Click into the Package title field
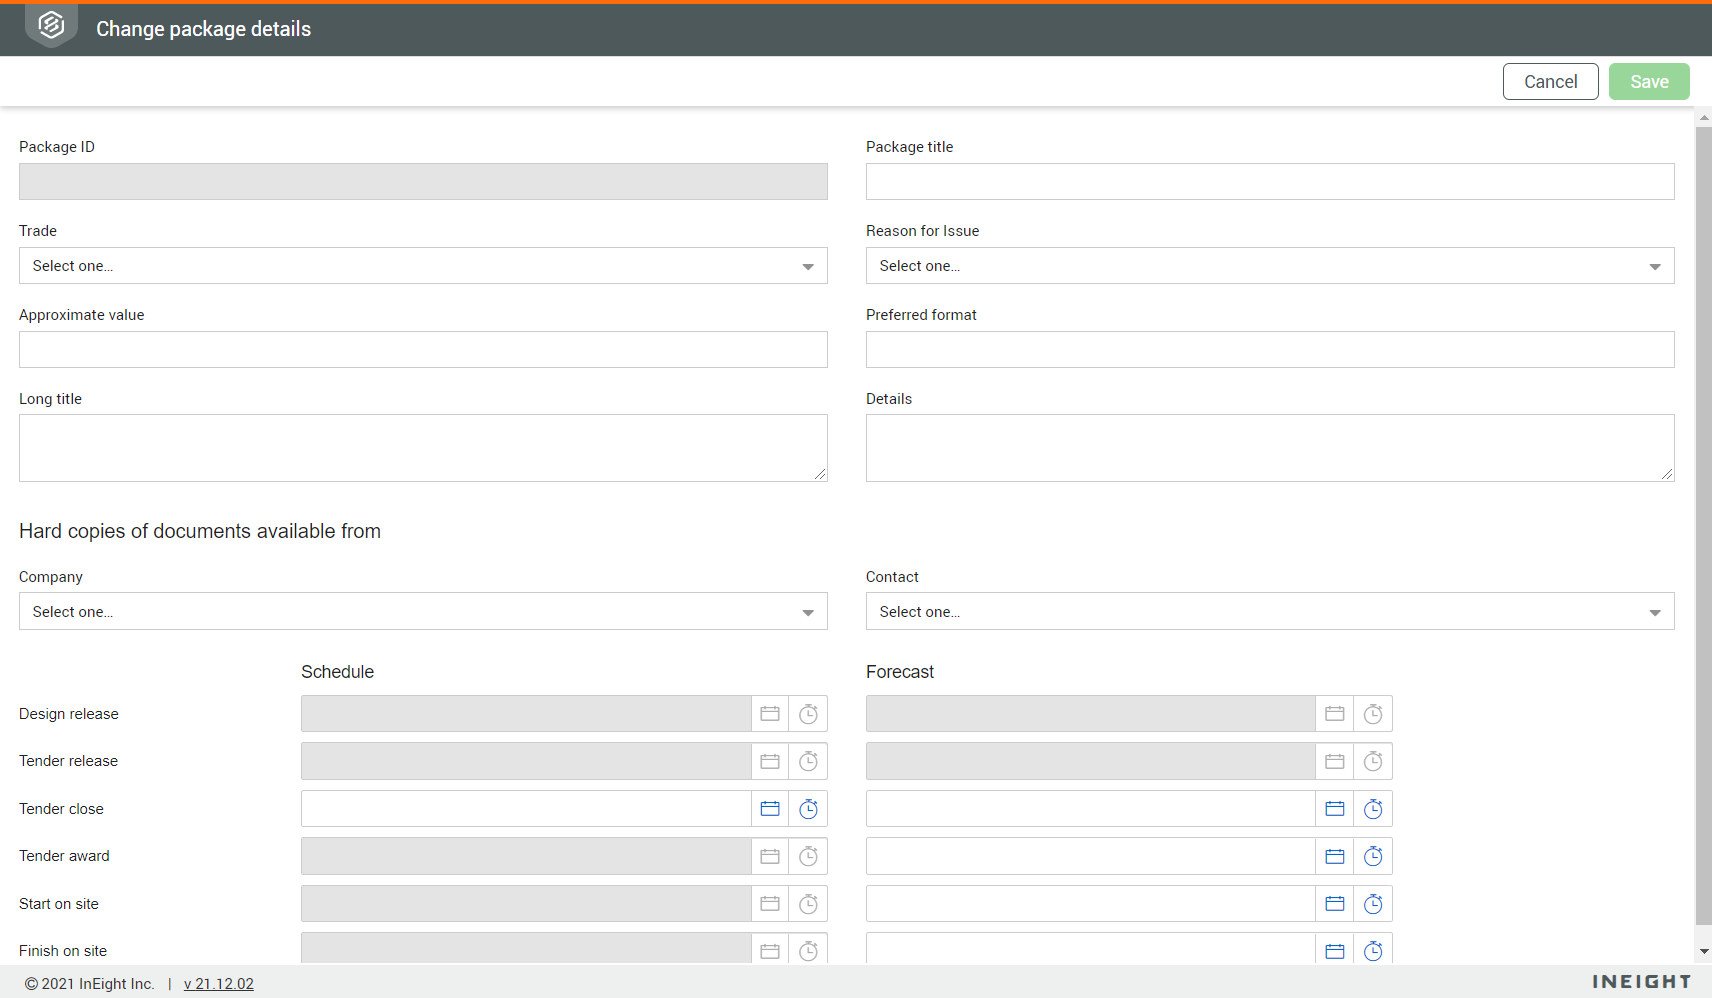 pyautogui.click(x=1269, y=182)
